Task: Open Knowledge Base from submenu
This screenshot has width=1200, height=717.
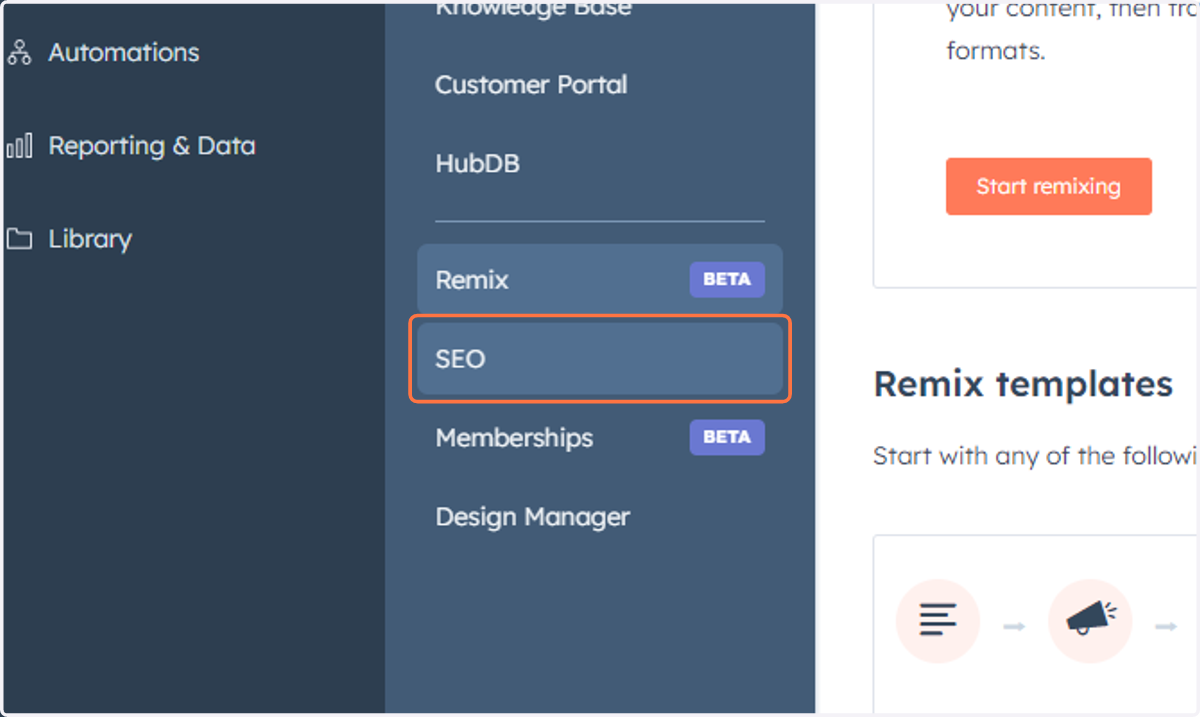Action: (533, 9)
